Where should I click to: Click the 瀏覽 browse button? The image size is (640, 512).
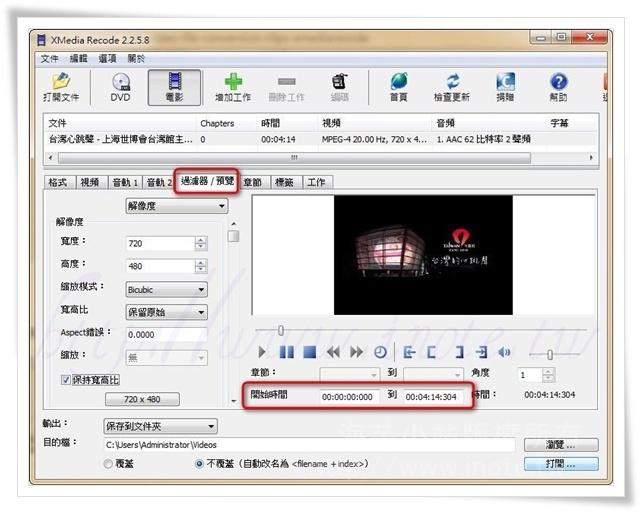[x=560, y=444]
